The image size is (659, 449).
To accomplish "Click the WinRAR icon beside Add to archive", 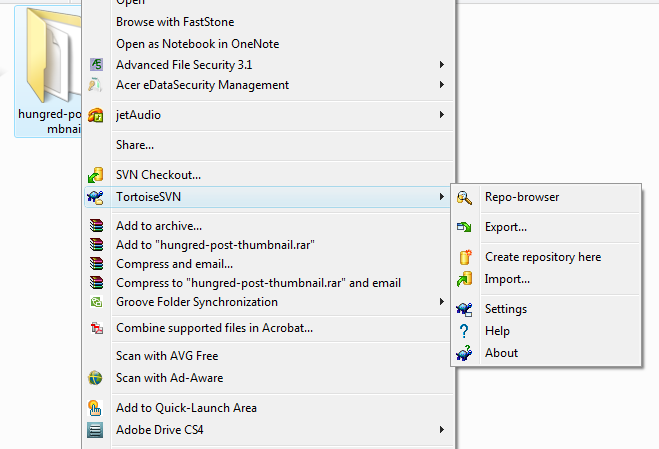I will click(x=96, y=226).
